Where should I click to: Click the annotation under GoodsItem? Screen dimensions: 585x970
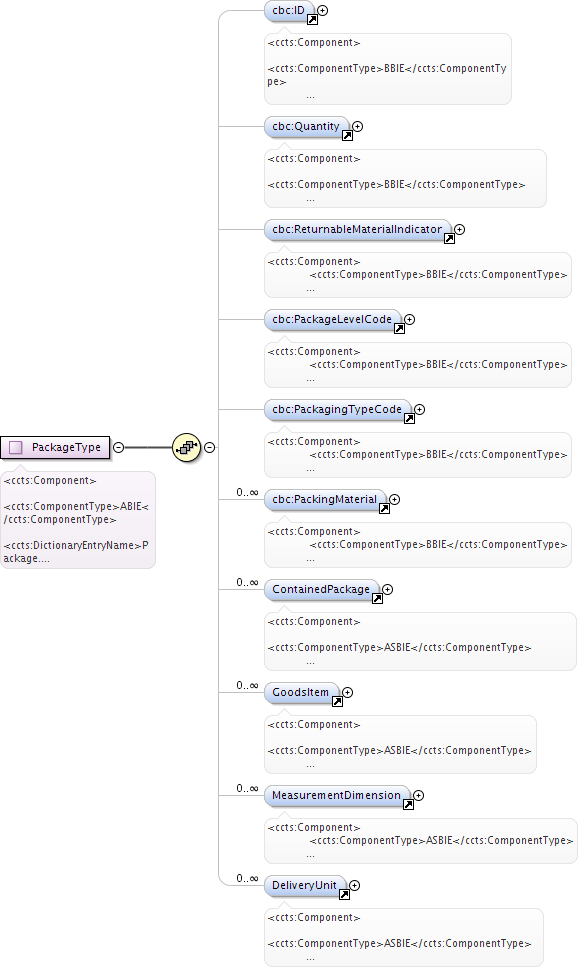[x=400, y=744]
